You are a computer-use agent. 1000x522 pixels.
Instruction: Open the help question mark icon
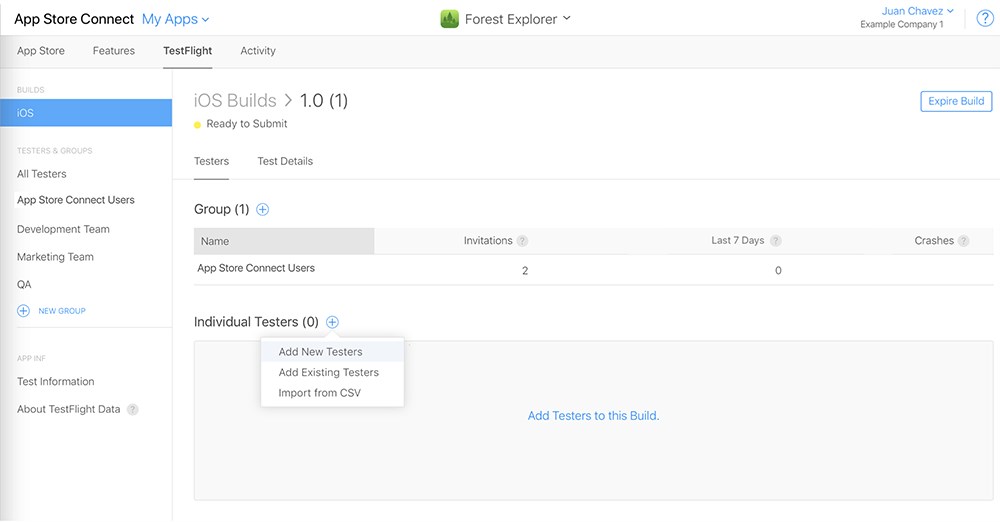coord(985,19)
